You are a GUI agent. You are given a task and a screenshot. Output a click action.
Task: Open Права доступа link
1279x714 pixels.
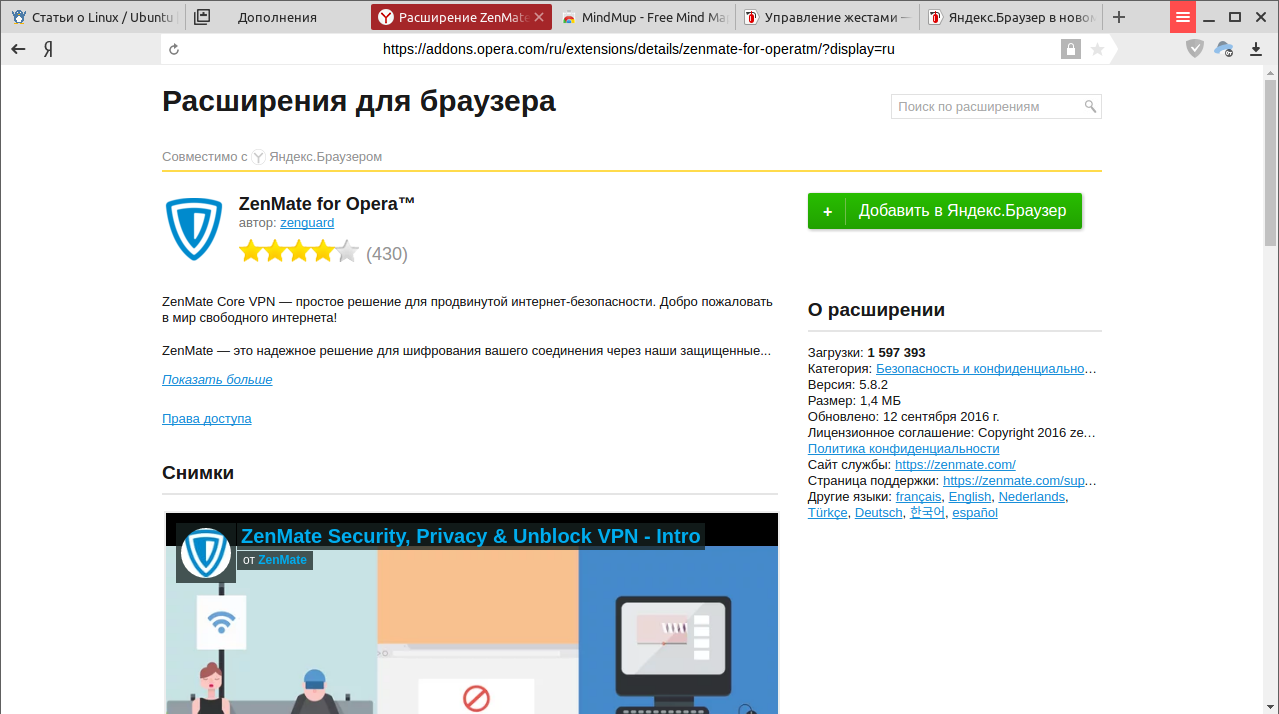[207, 419]
